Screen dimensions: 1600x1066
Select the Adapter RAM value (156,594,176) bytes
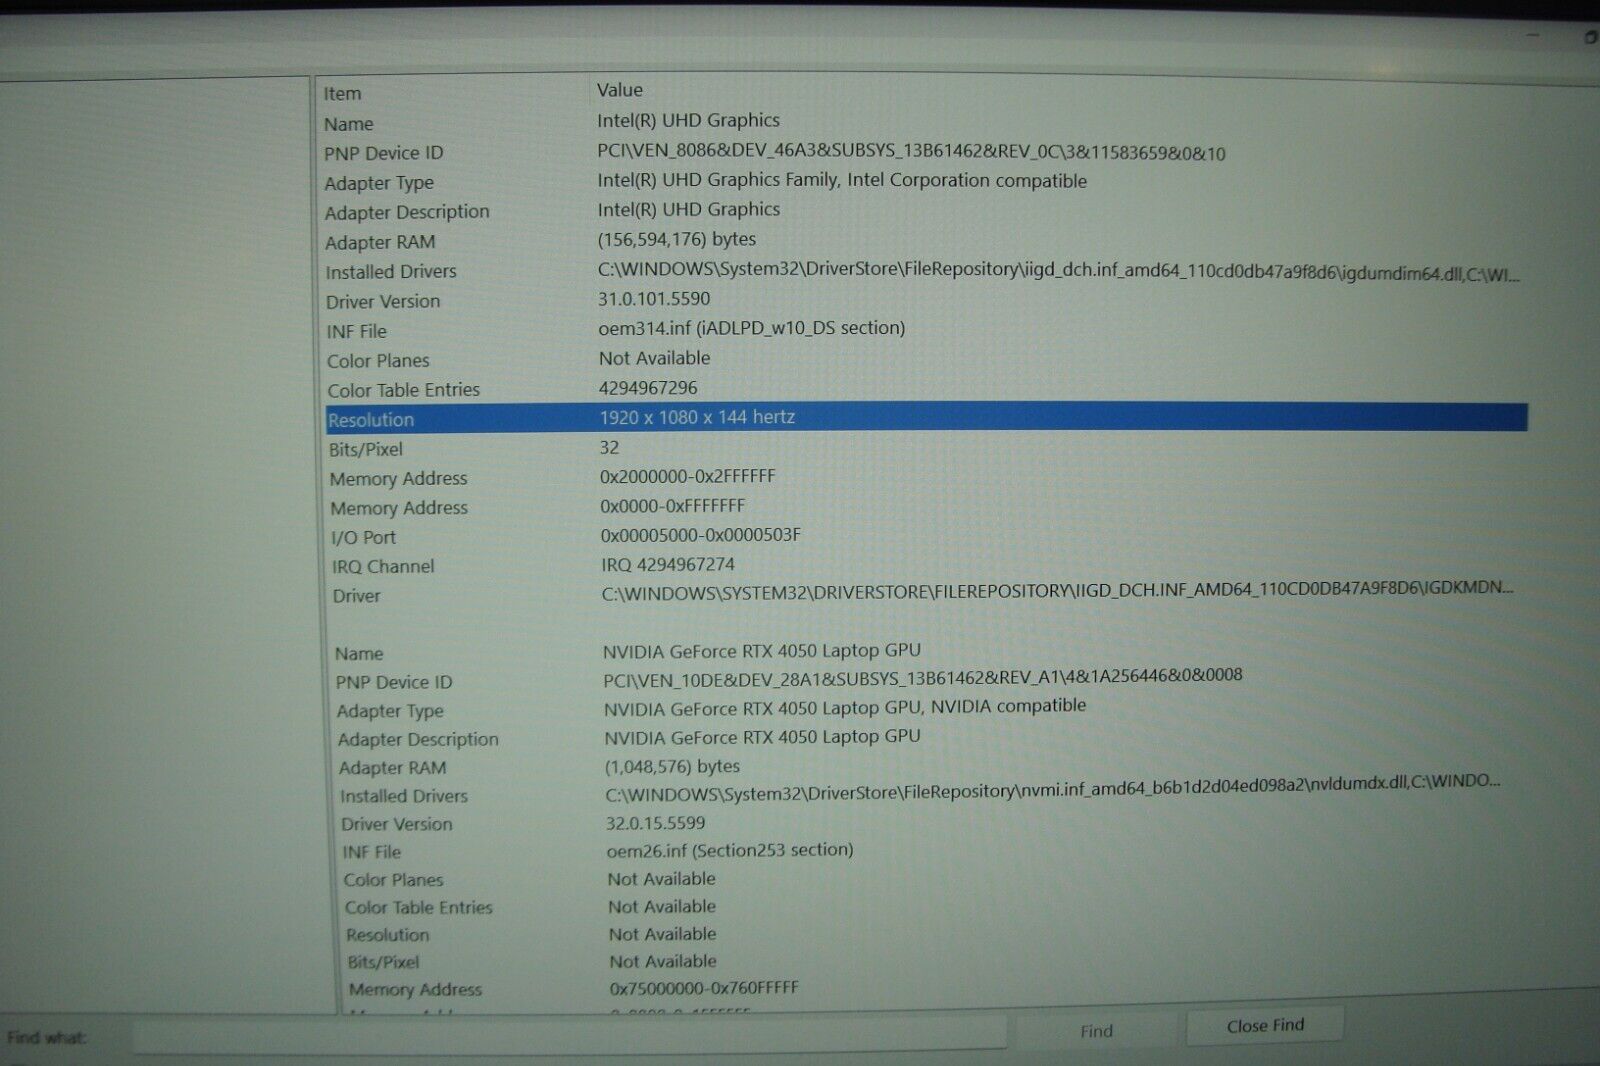(x=677, y=239)
